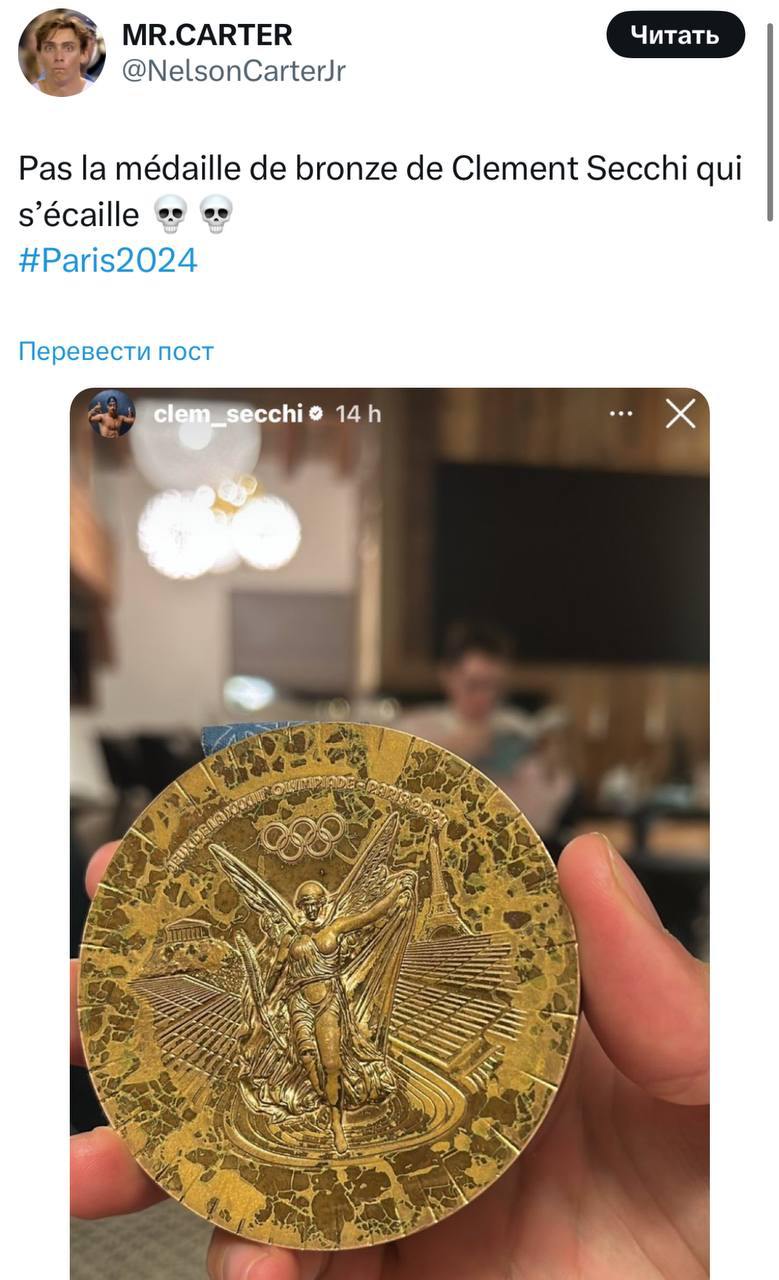Open the @NelsonCarterJr handle
This screenshot has height=1280, width=779.
point(234,71)
